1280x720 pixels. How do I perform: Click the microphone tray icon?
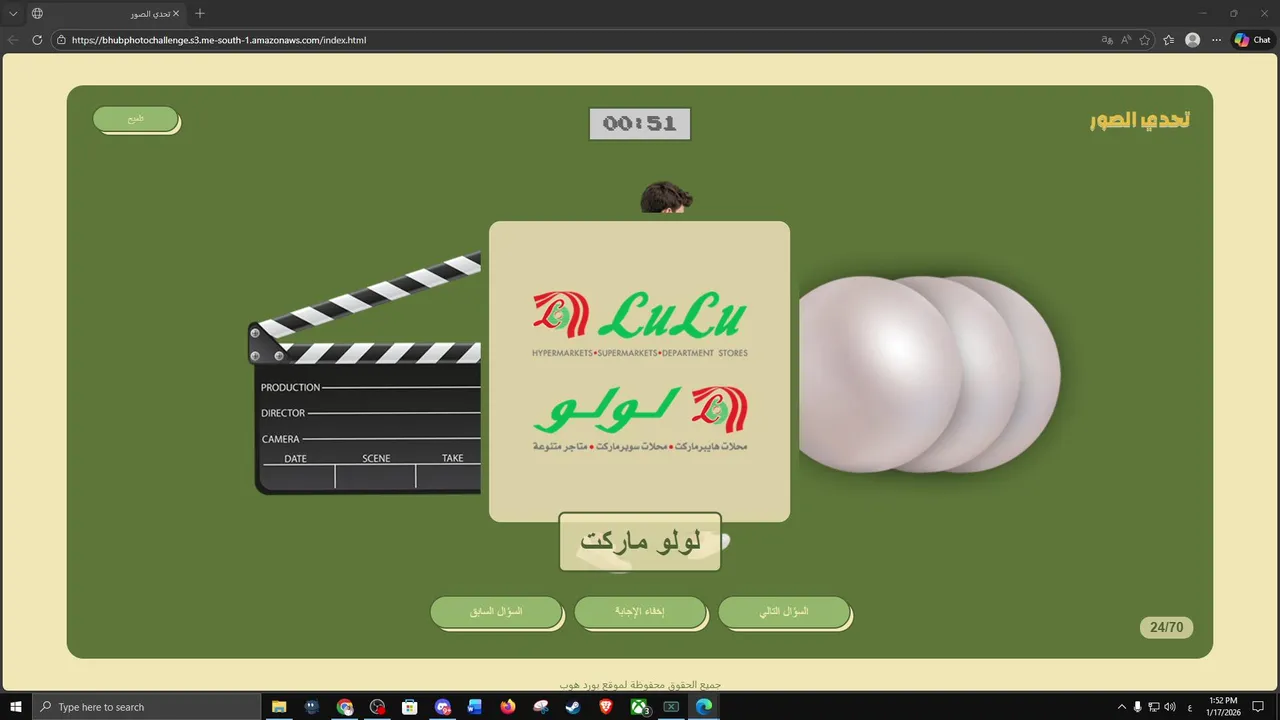click(x=1137, y=707)
